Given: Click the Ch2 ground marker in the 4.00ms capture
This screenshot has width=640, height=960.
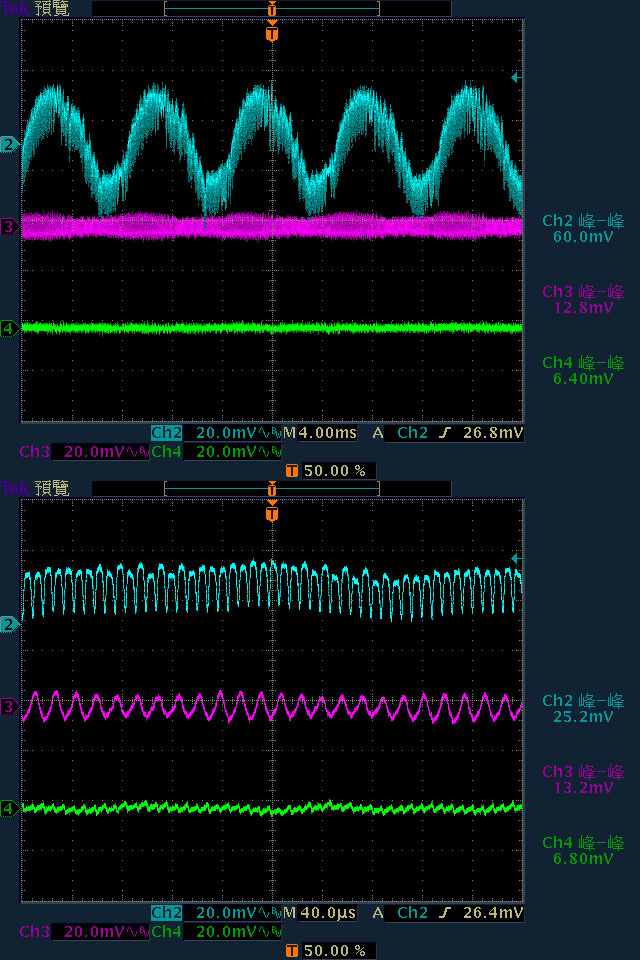Looking at the screenshot, I should point(9,144).
